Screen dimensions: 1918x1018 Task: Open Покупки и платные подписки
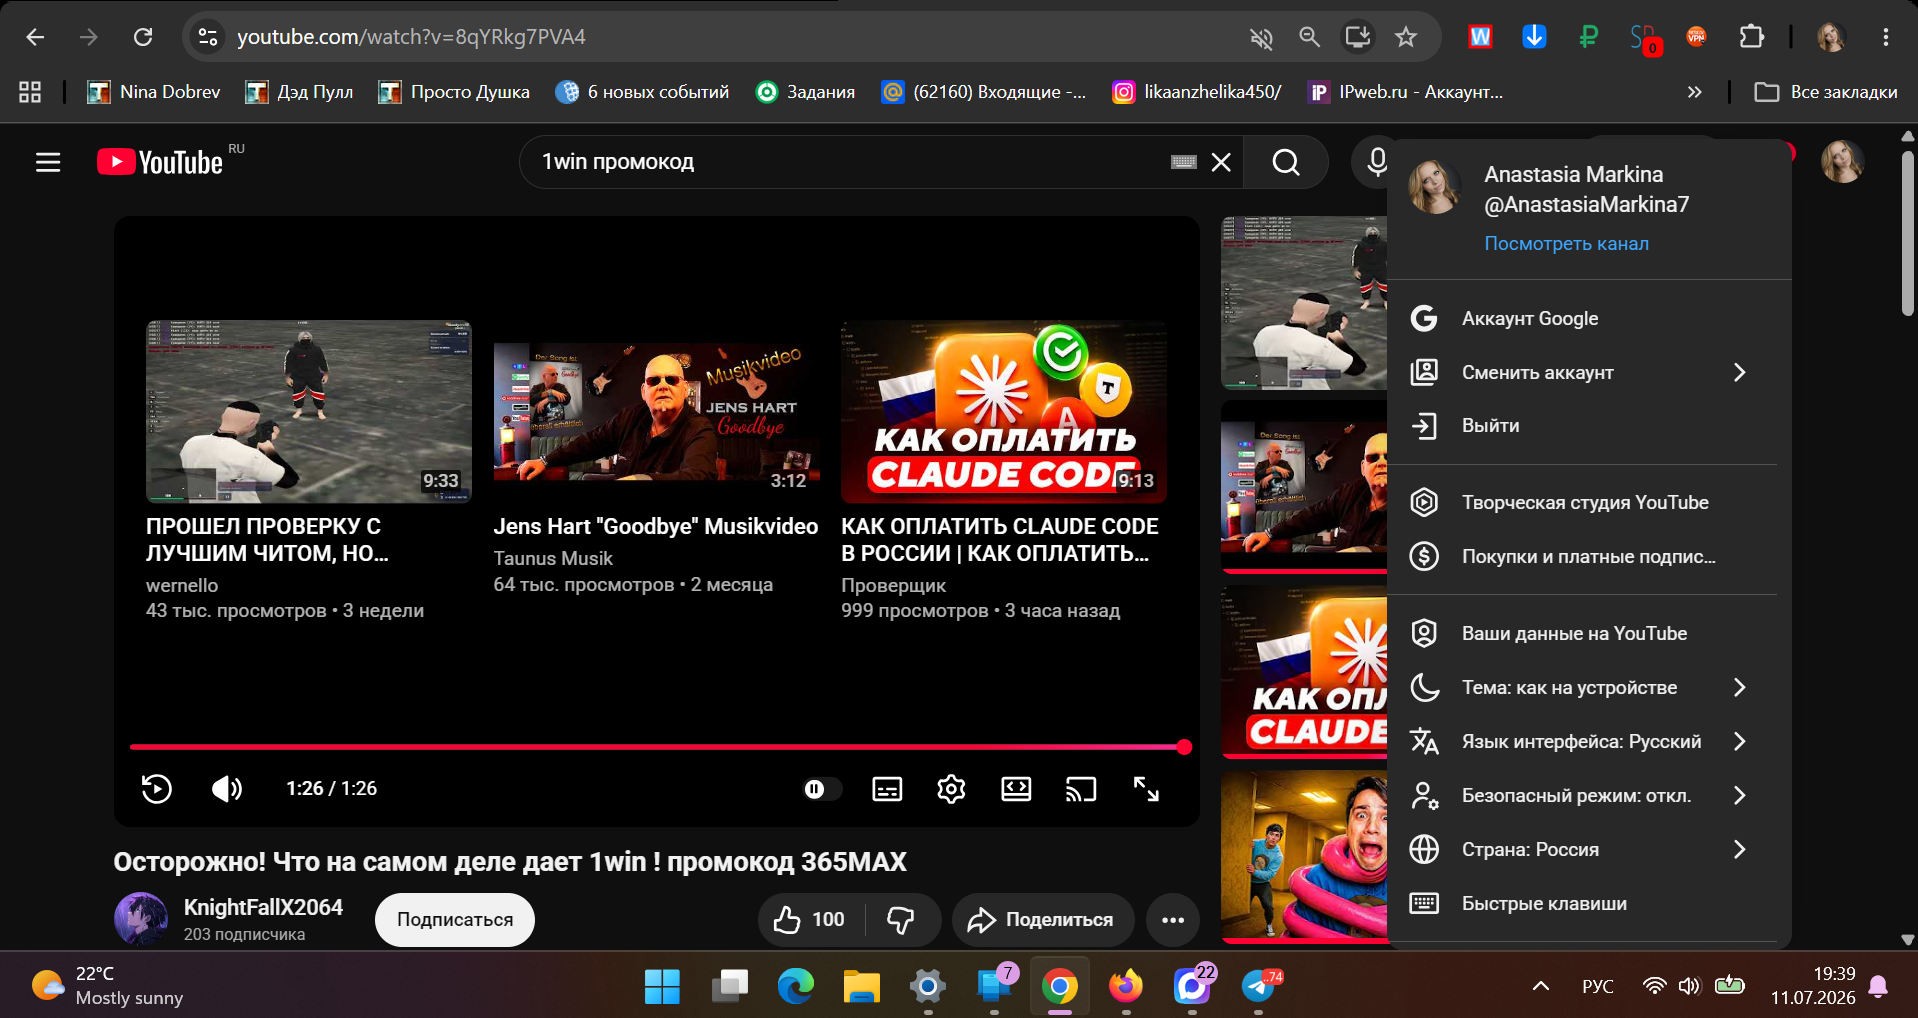point(1589,556)
